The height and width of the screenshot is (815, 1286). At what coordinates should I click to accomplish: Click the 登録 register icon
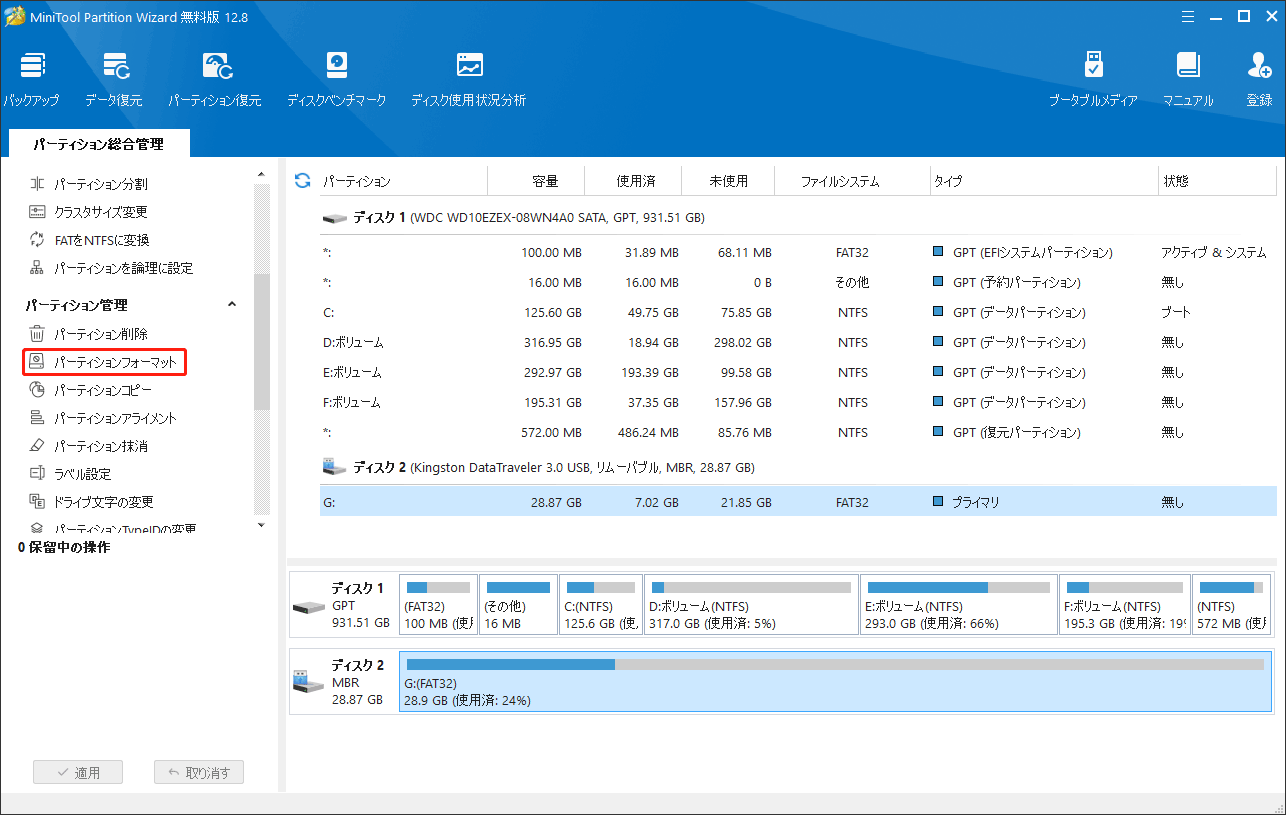click(1259, 80)
